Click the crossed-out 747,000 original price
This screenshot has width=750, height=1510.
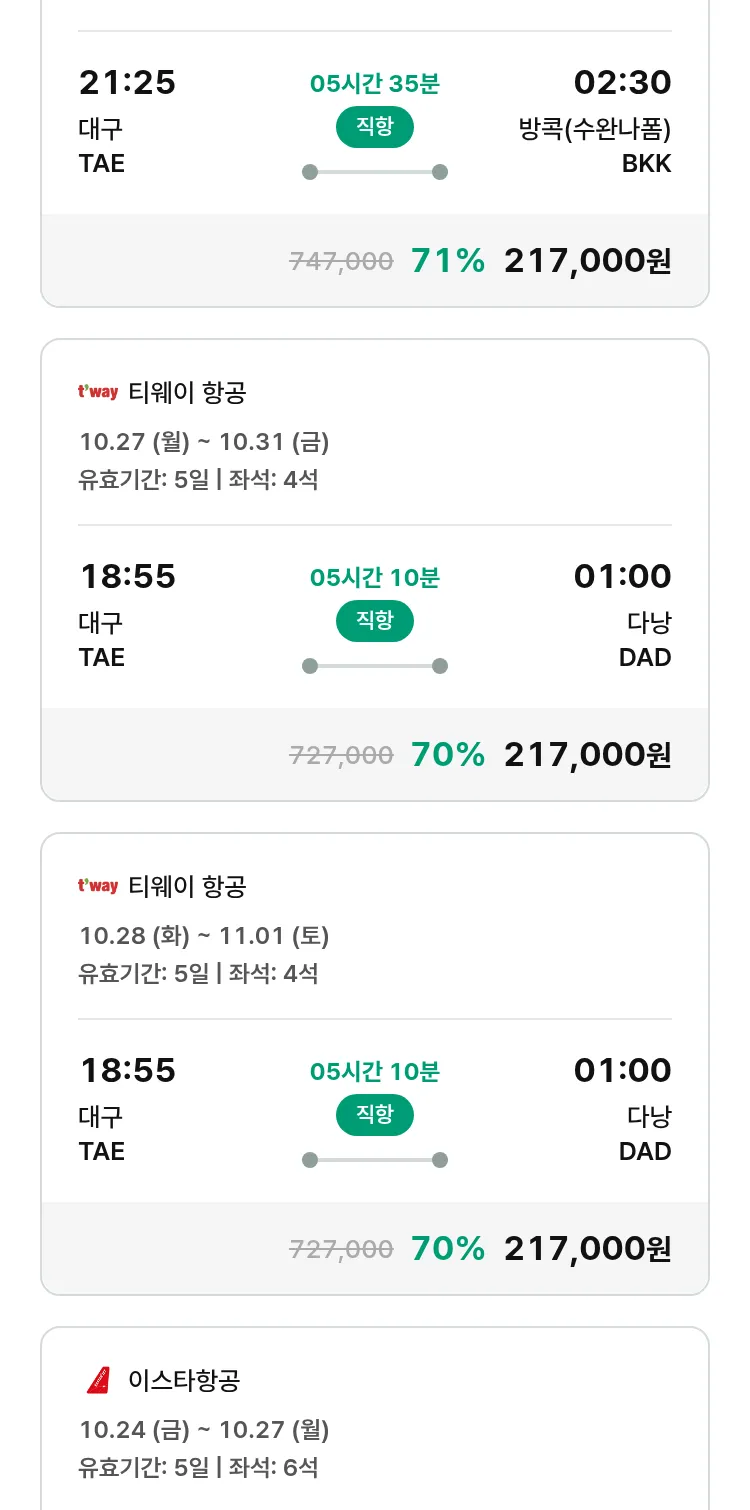(x=341, y=262)
